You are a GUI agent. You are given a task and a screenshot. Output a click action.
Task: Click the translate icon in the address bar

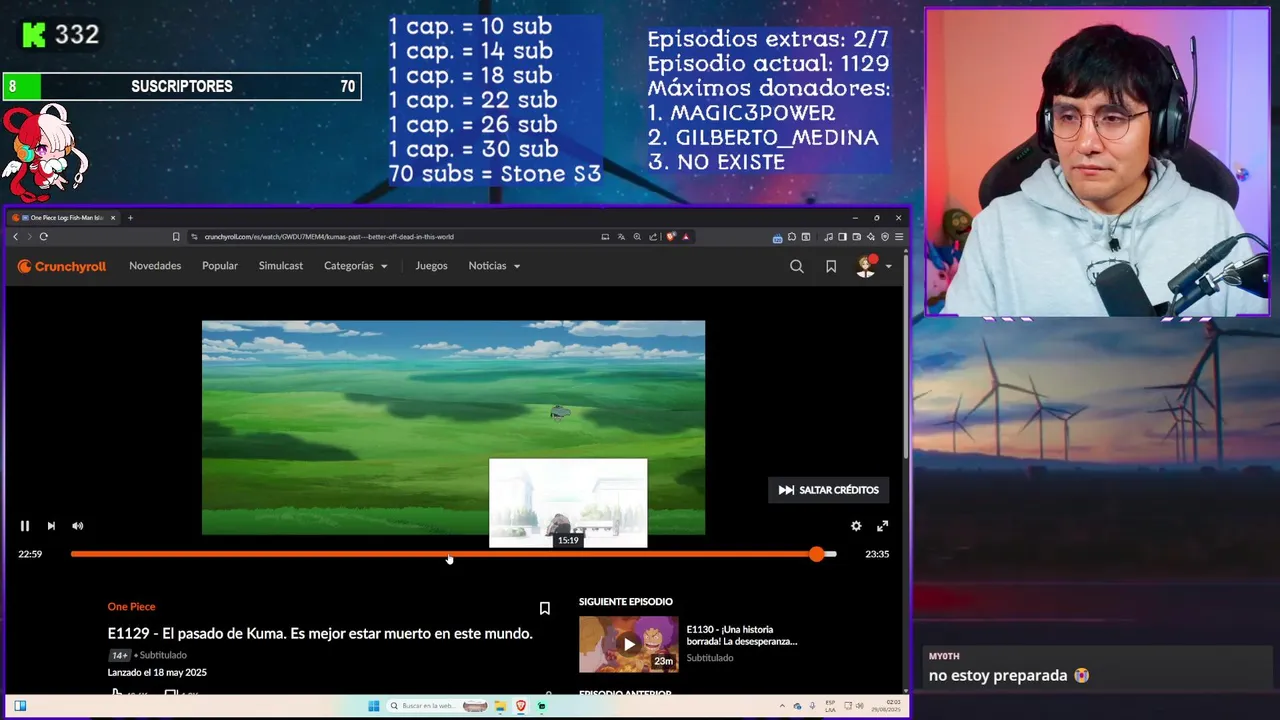click(x=621, y=237)
